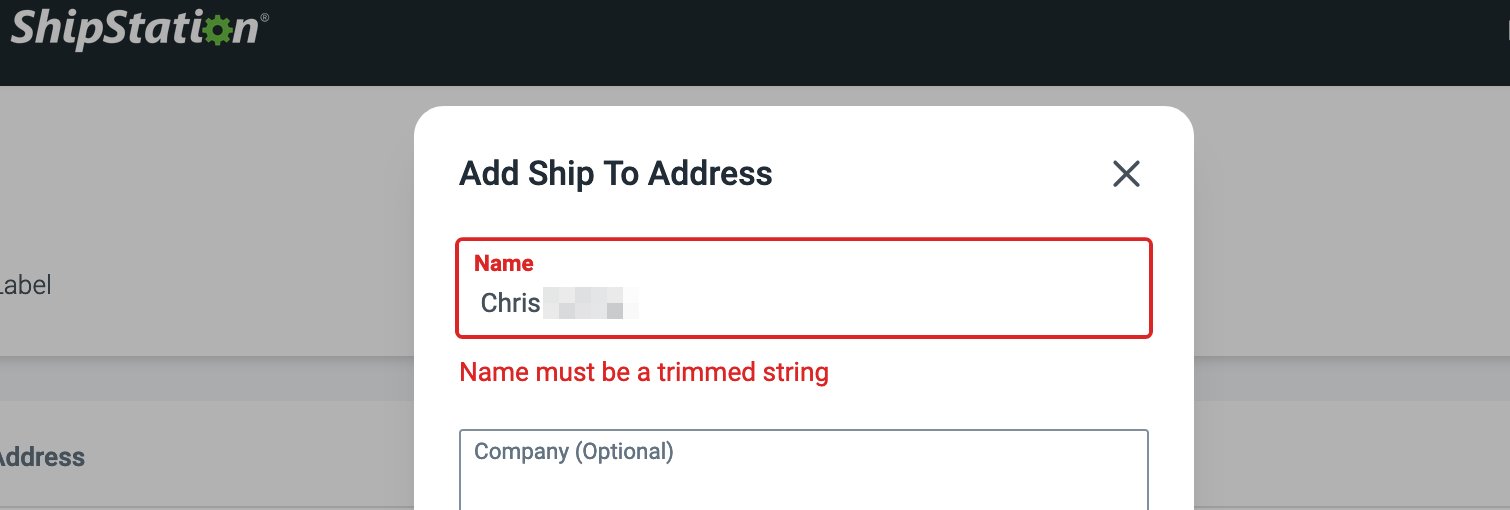The height and width of the screenshot is (510, 1510).
Task: Click the 'Address' heading behind the dialog
Action: click(x=40, y=457)
